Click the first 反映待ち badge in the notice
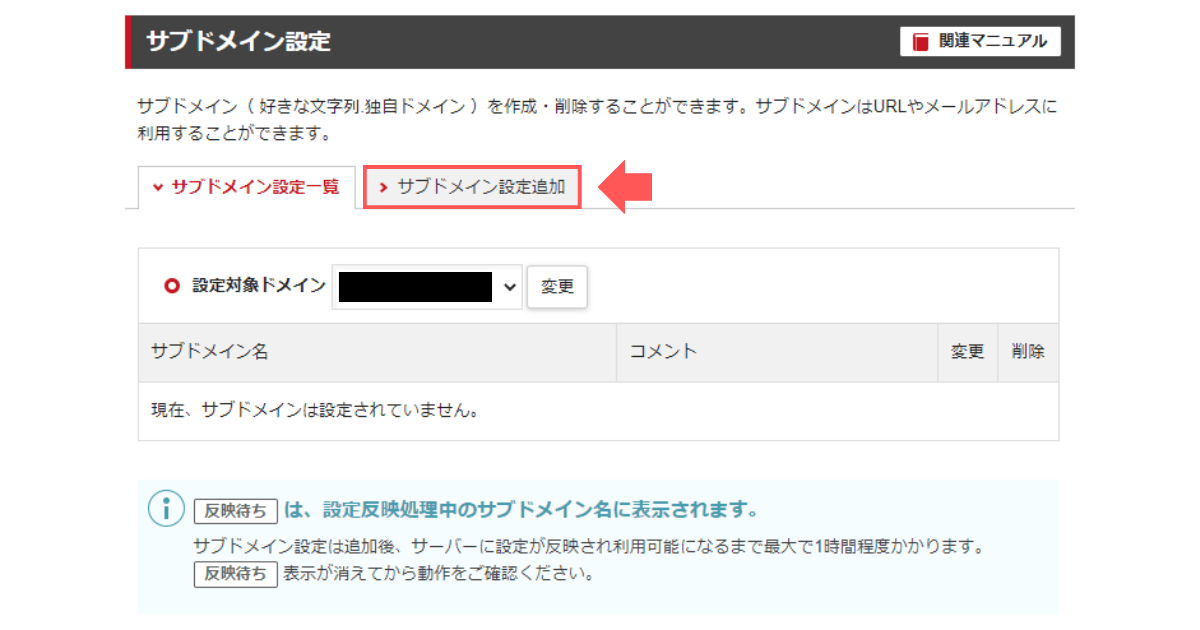1200x630 pixels. coord(236,510)
